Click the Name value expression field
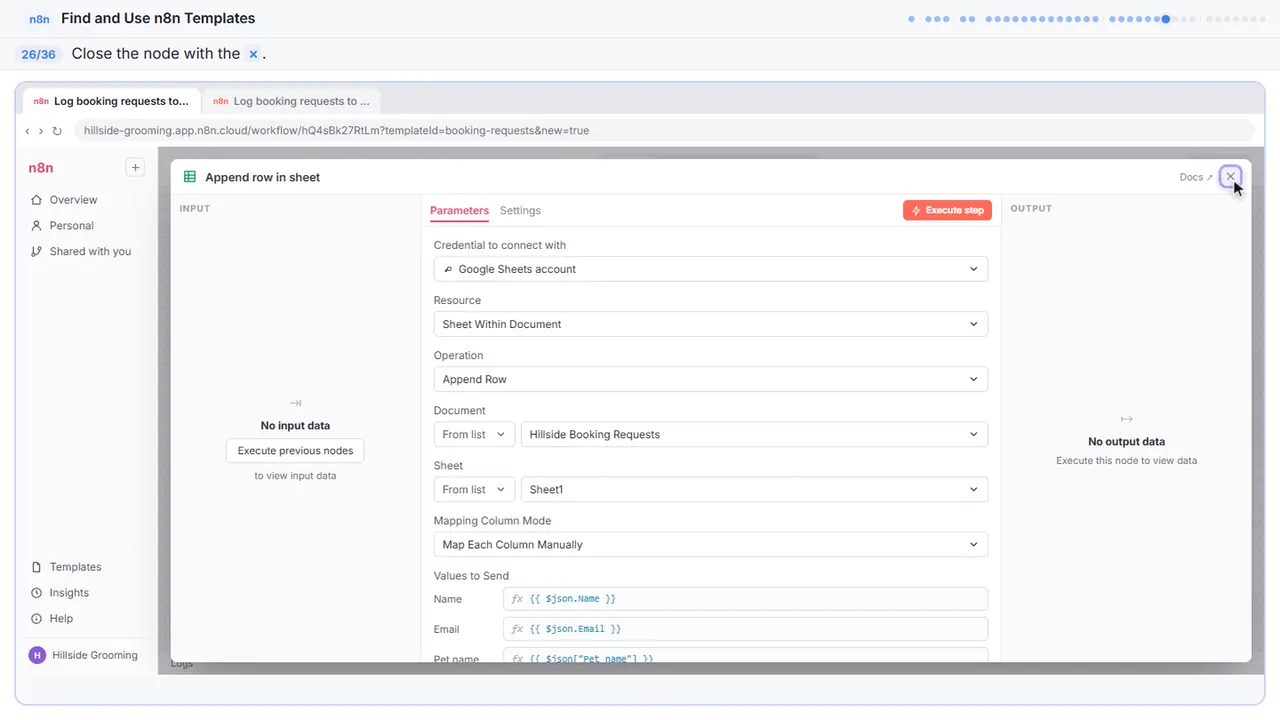The image size is (1280, 720). pyautogui.click(x=745, y=599)
